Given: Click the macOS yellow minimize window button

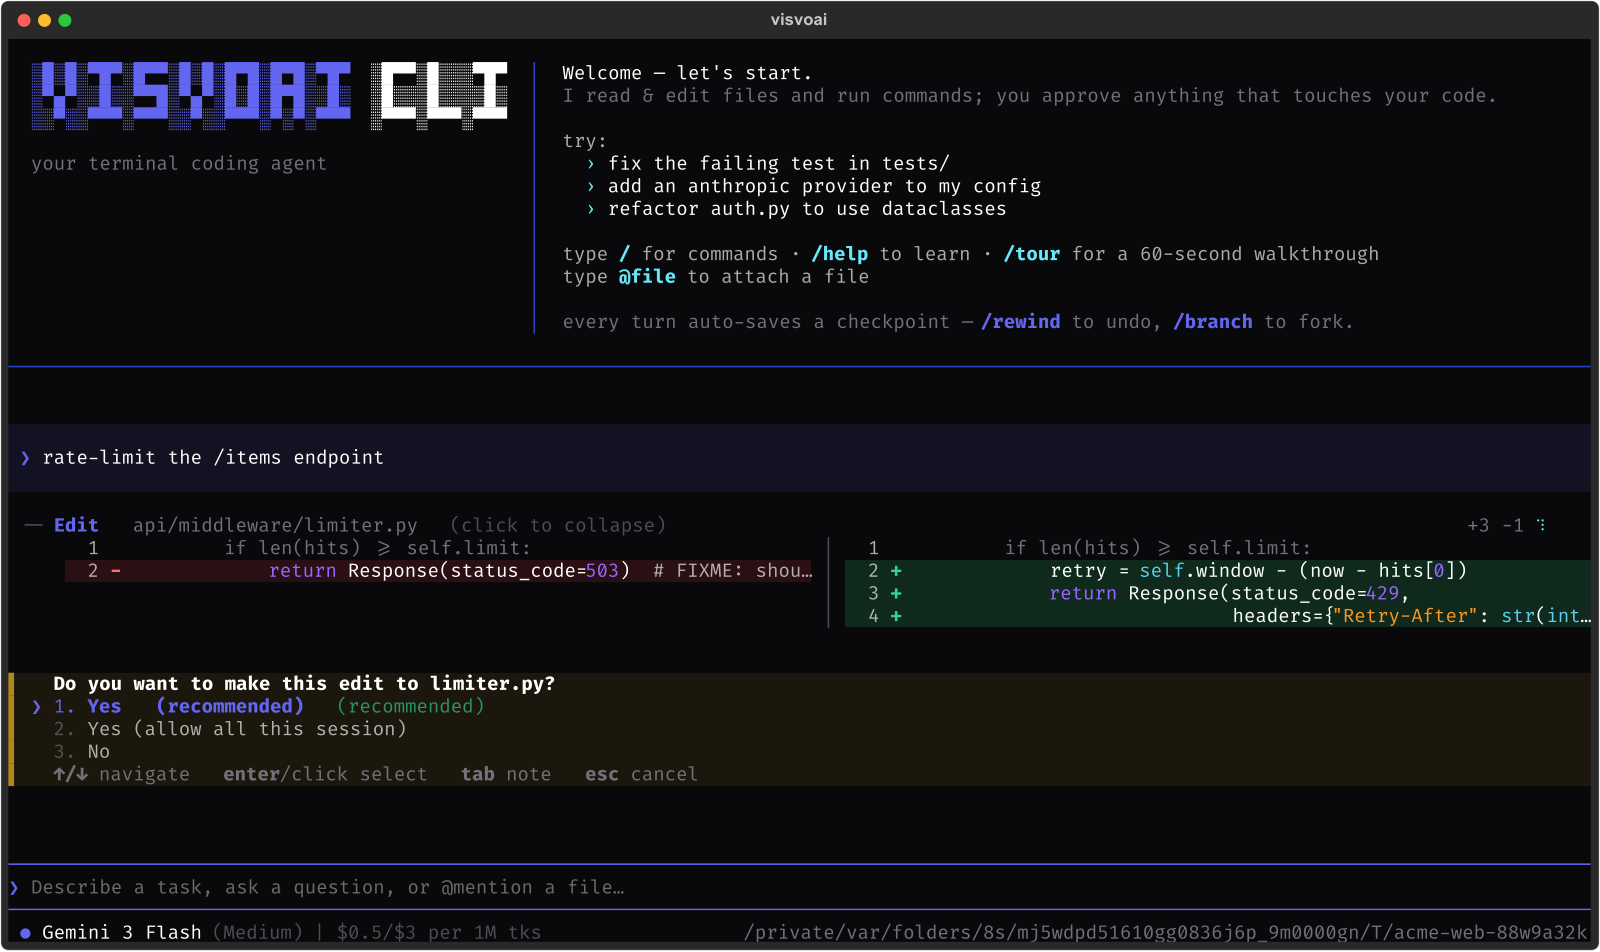Looking at the screenshot, I should click(x=44, y=20).
